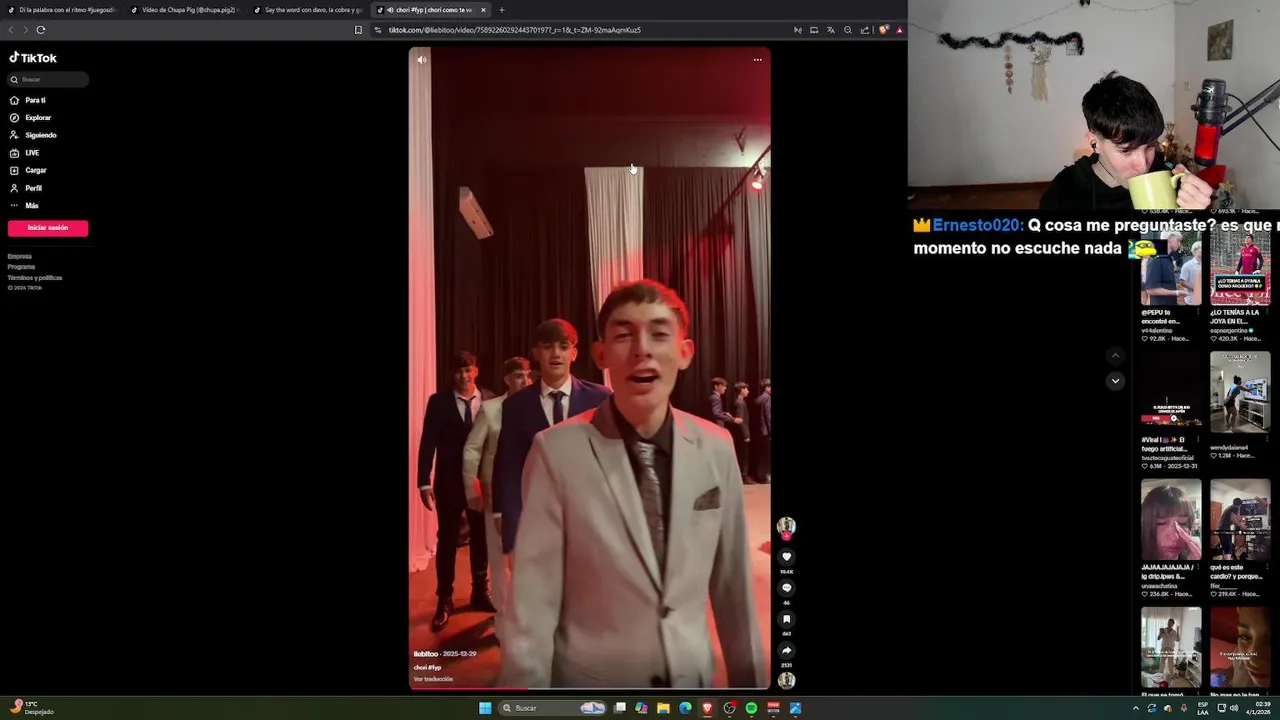Open the Para ti feed

(x=28, y=100)
